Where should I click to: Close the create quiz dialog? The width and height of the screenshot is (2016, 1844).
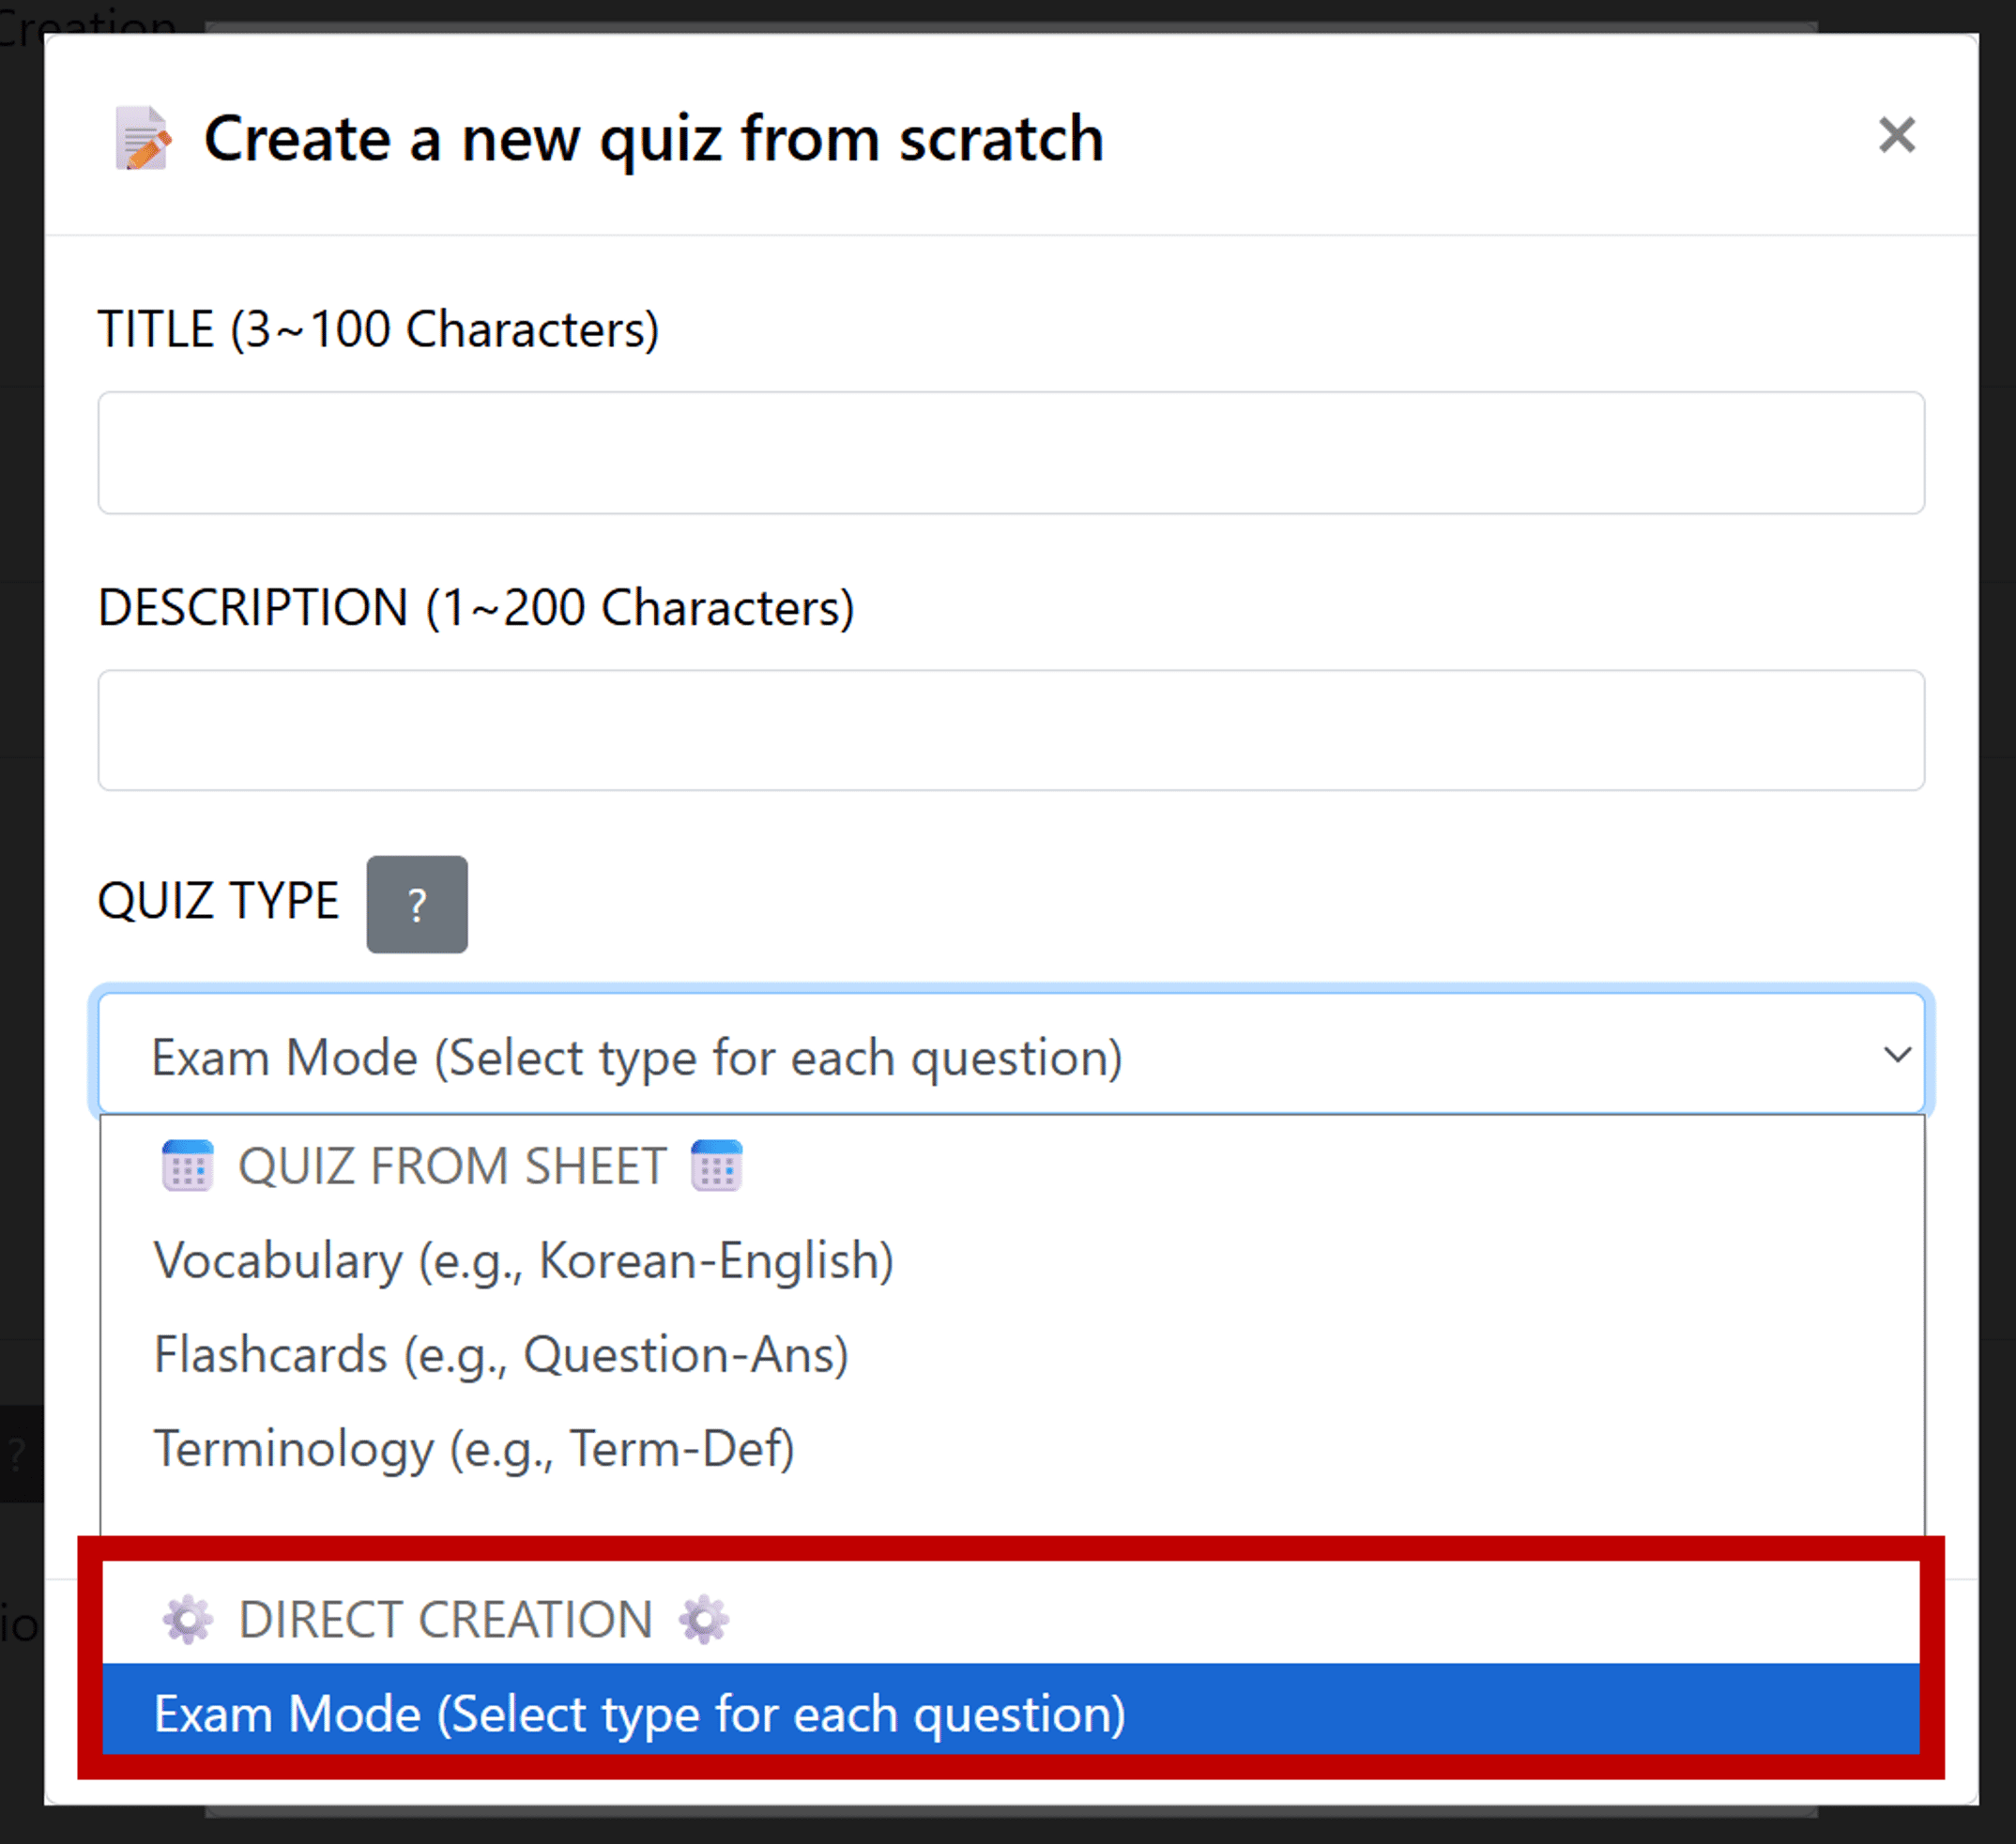point(1896,135)
